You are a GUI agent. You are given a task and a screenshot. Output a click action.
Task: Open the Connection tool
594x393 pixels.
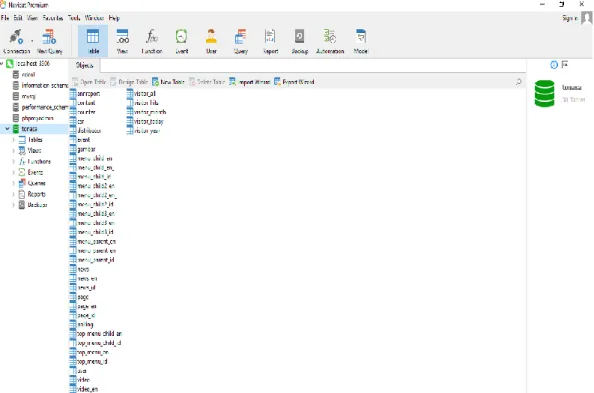coord(16,41)
